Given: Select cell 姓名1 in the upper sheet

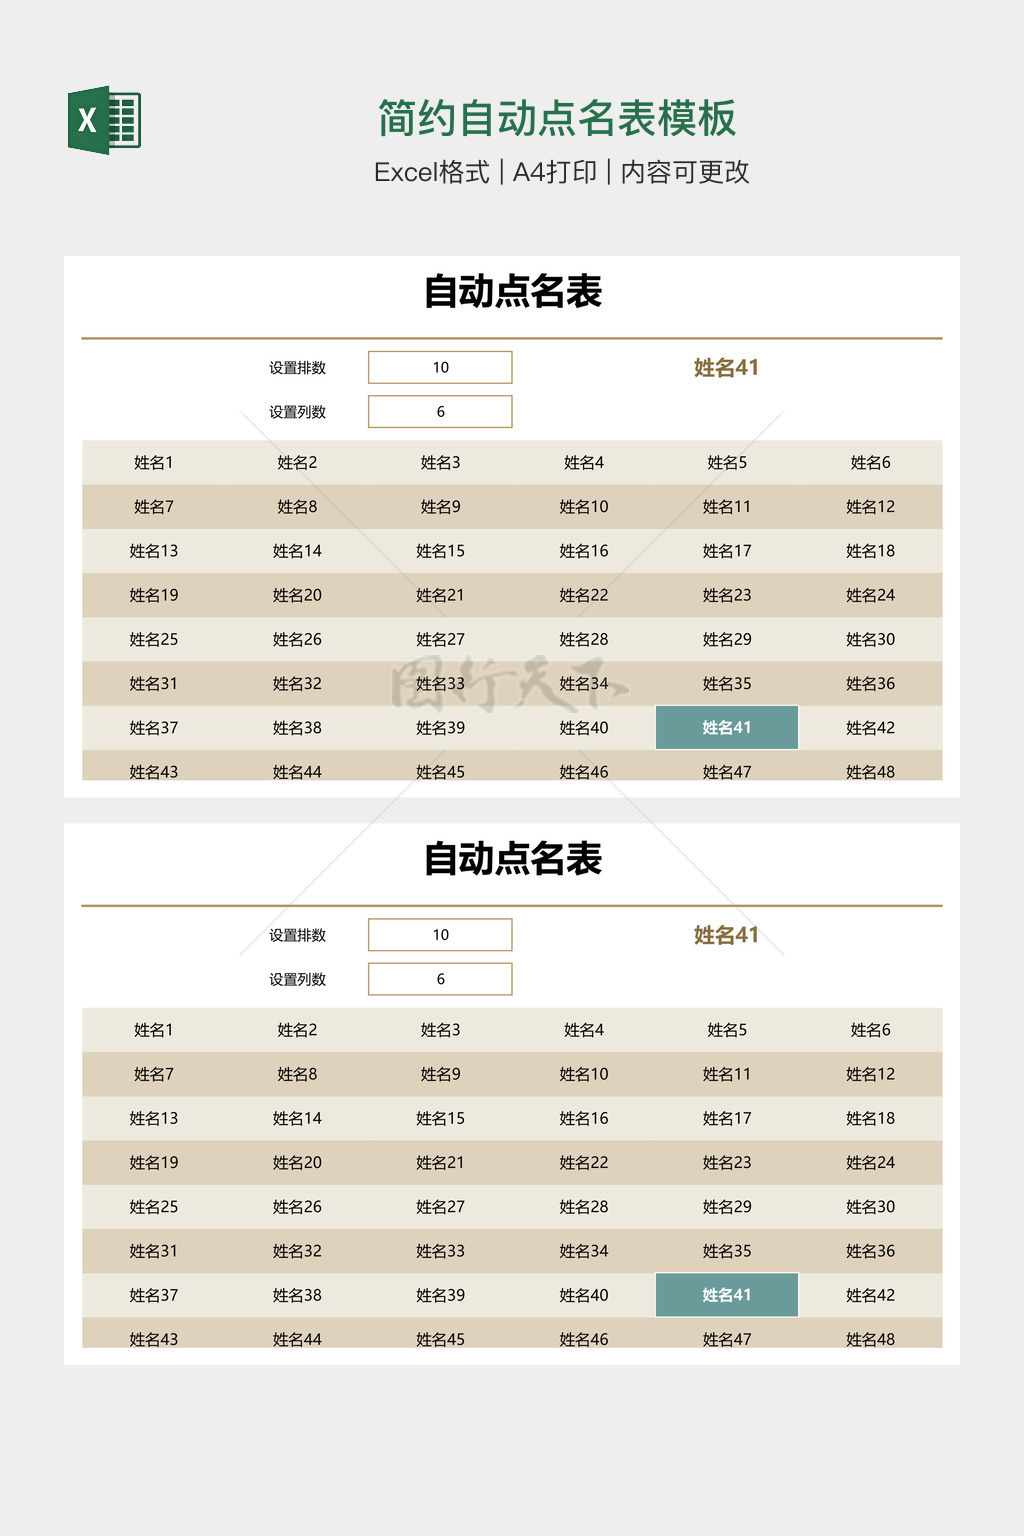Looking at the screenshot, I should [x=154, y=462].
